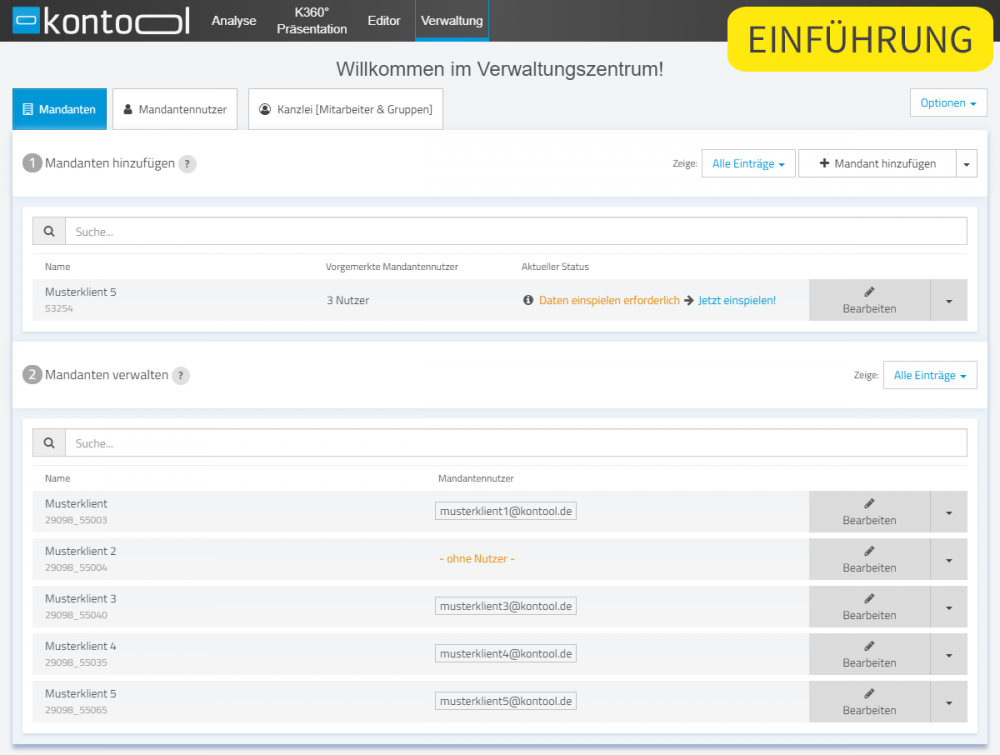
Task: Click help icon beside Mandanten hinzufügen
Action: tap(187, 164)
